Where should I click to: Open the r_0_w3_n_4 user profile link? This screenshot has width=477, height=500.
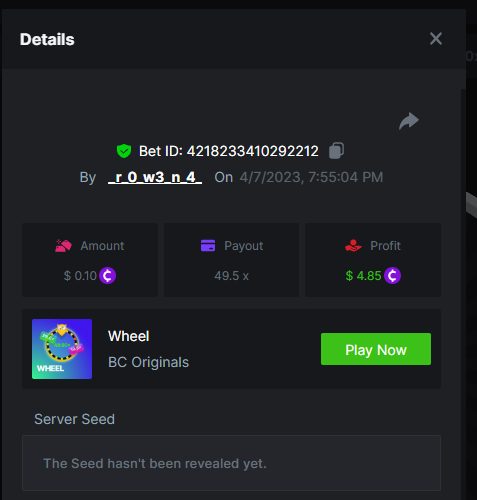coord(155,177)
